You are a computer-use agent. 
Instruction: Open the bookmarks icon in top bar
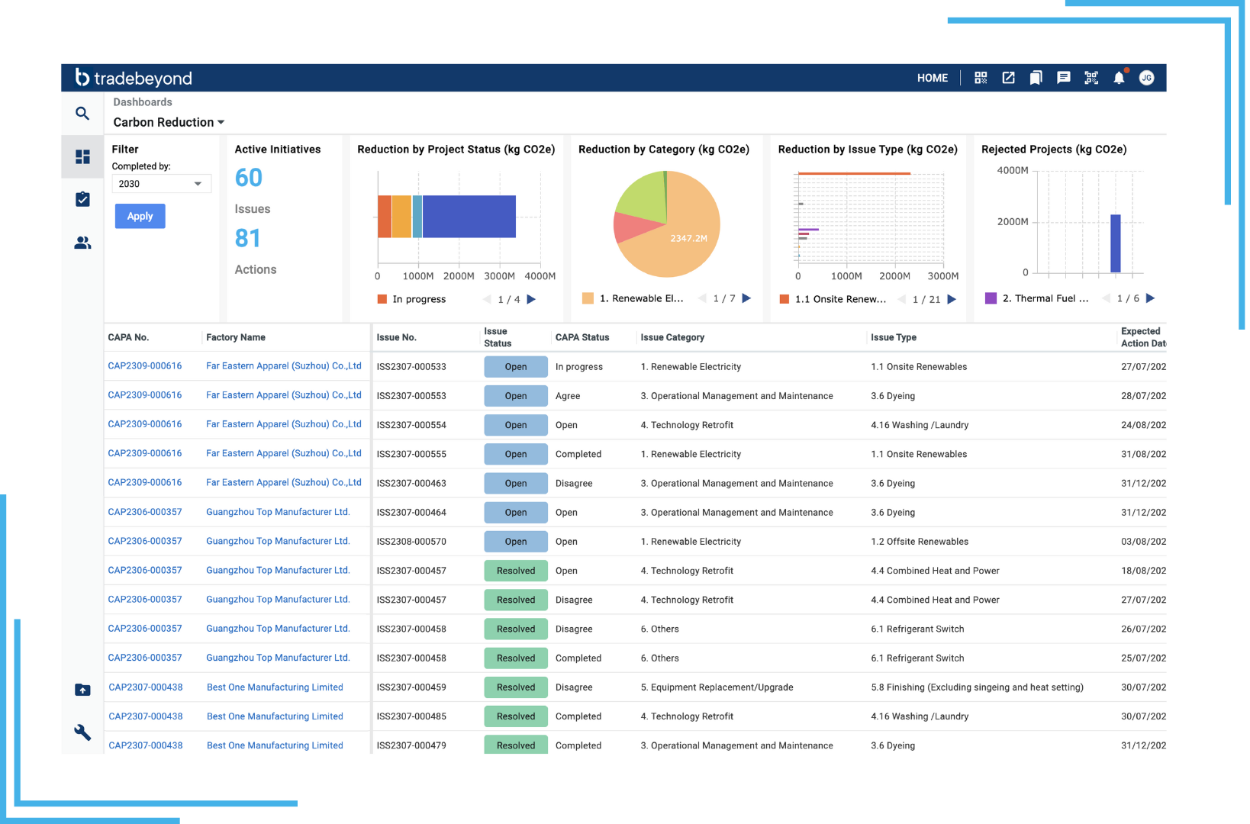click(1036, 78)
